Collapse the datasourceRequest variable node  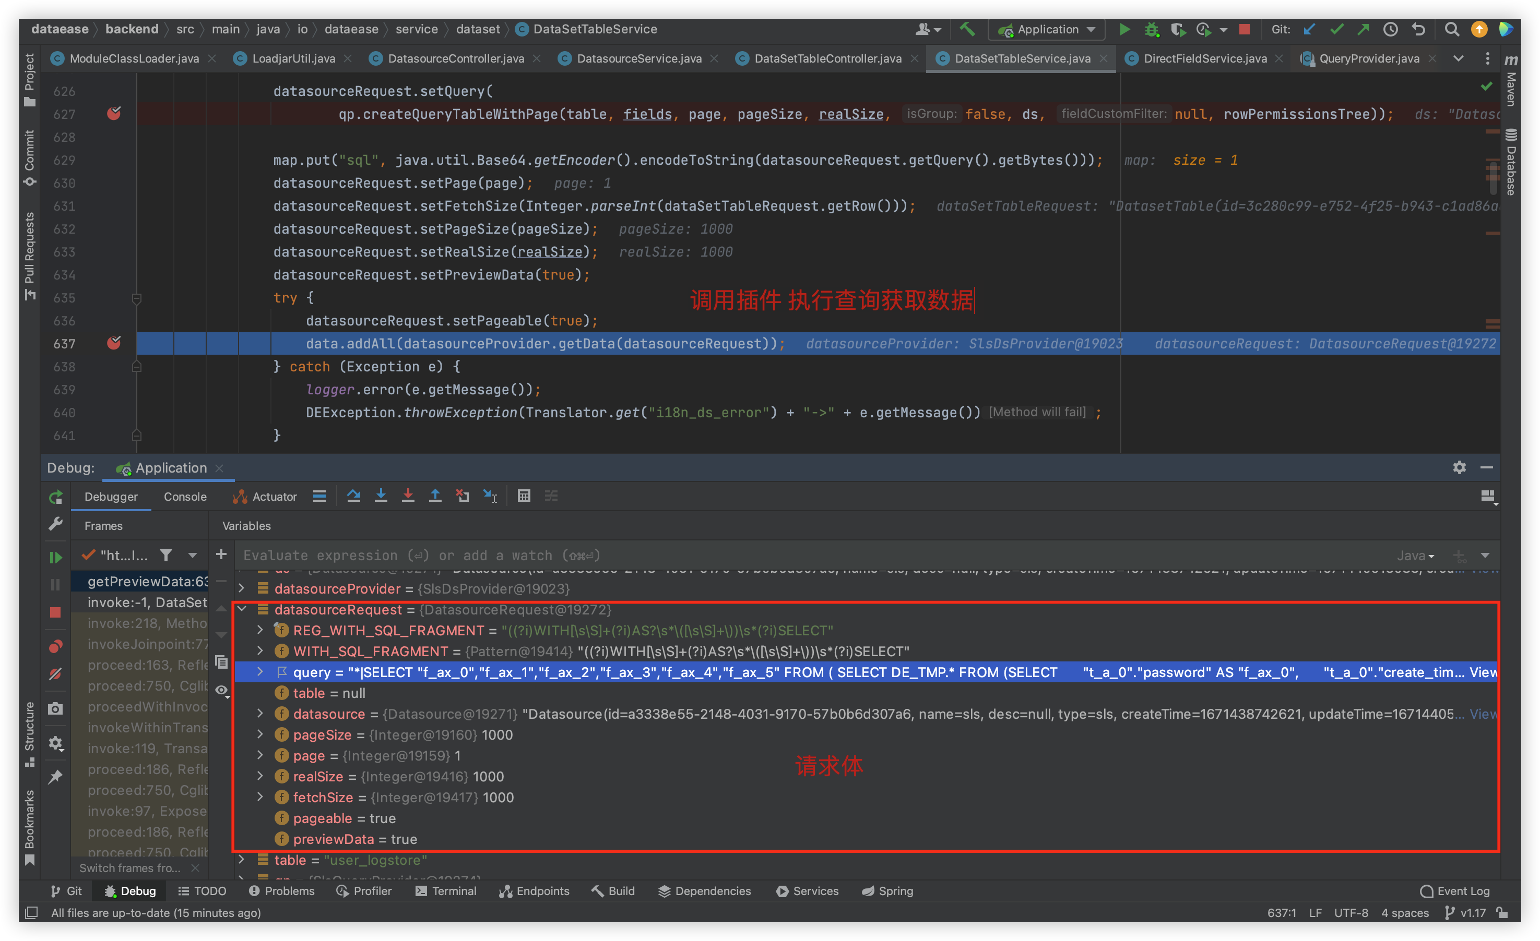pos(242,609)
